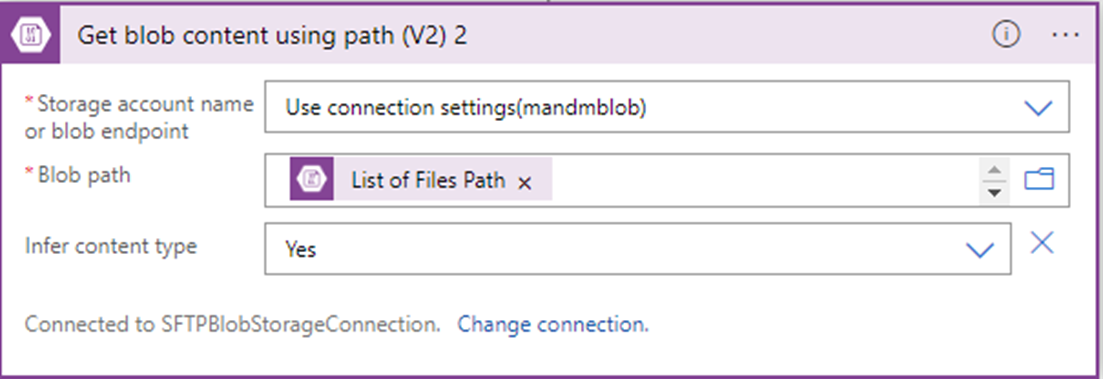Open the Infer content type Yes box
Viewport: 1103px width, 379px height.
pyautogui.click(x=638, y=249)
